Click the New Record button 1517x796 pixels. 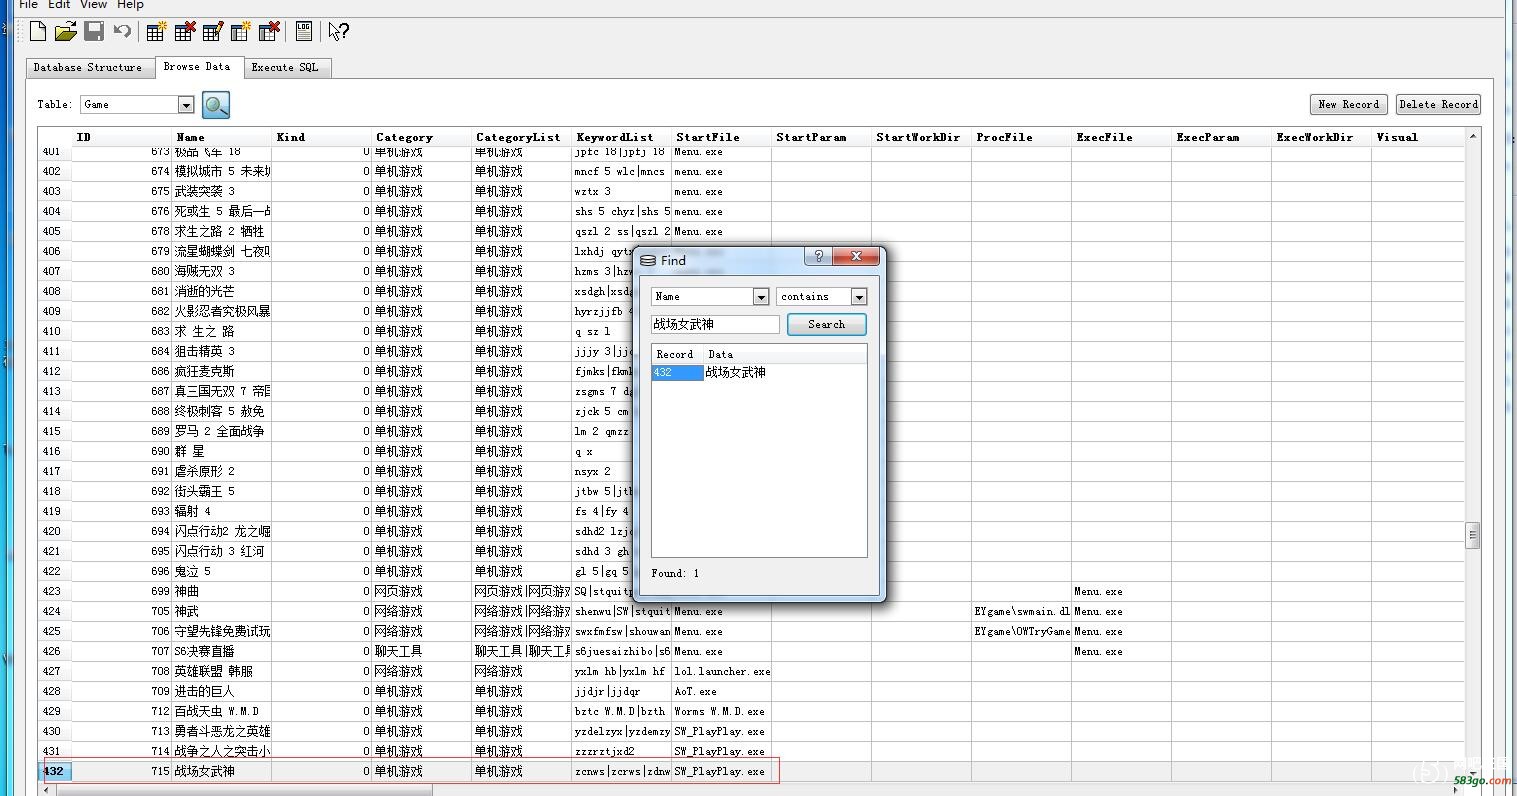click(1348, 105)
